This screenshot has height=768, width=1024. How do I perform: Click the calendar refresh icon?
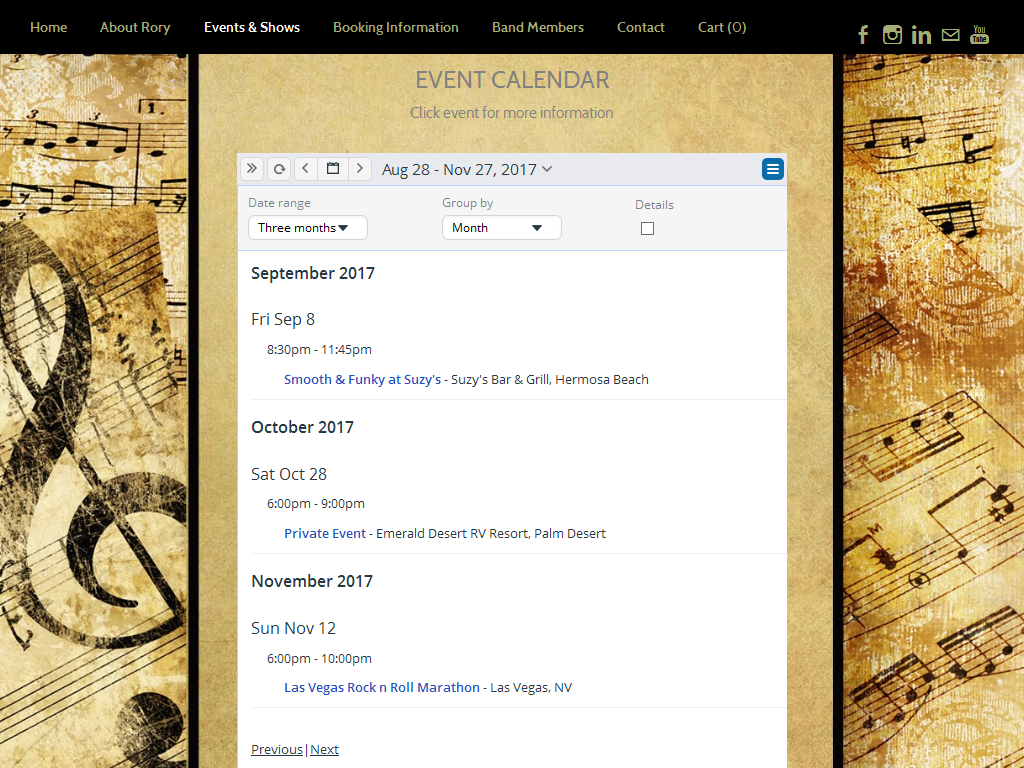[x=279, y=169]
